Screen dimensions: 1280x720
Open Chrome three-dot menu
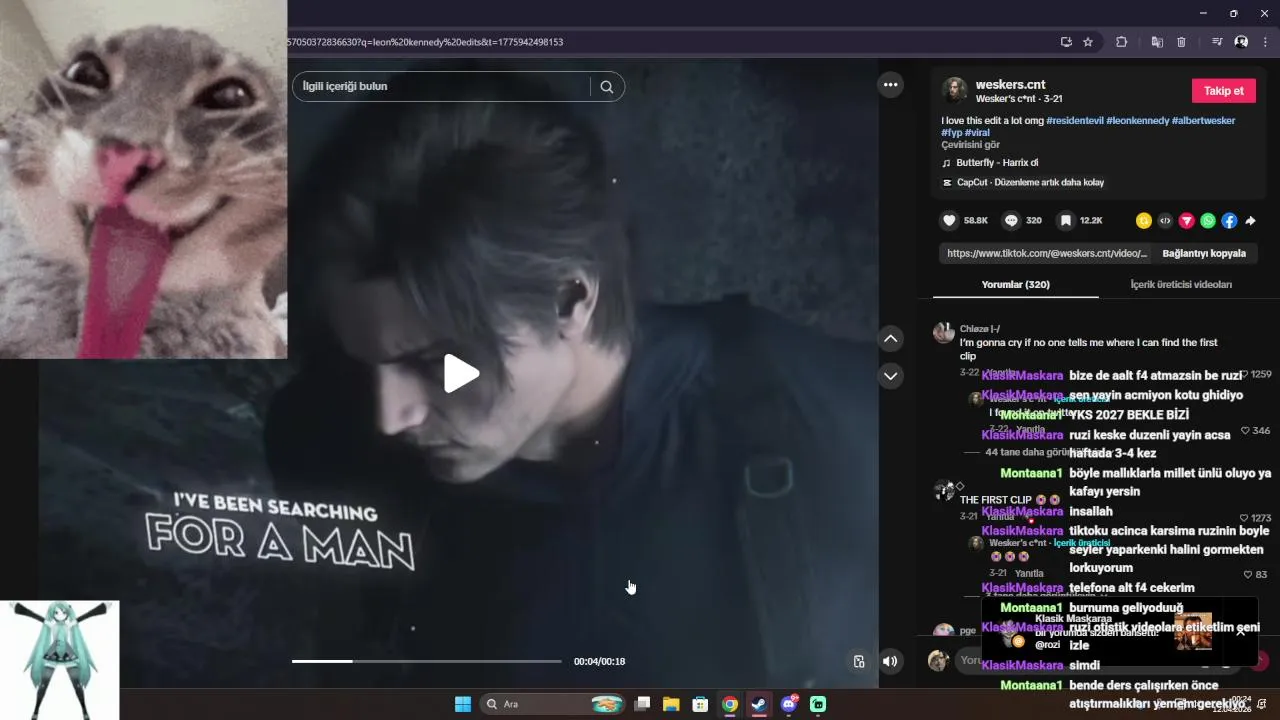(1265, 42)
